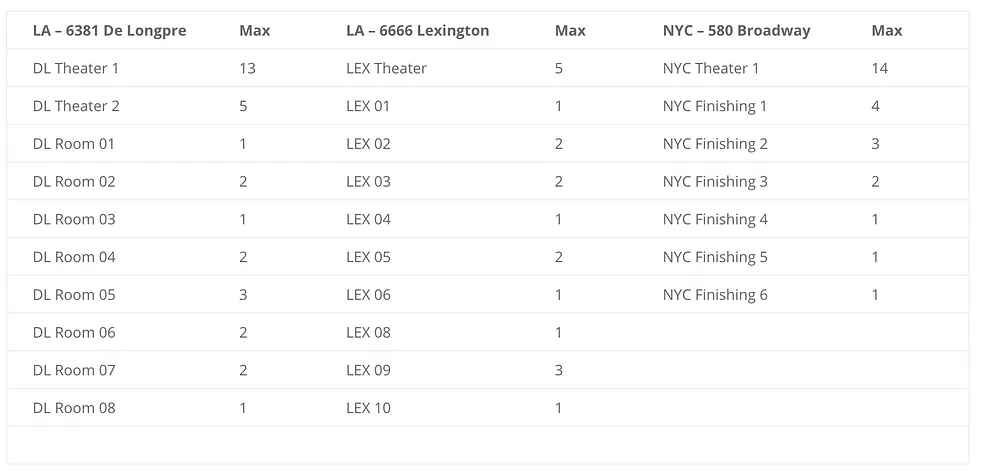Select the DL Theater 1 cell
This screenshot has height=476, width=981.
pos(76,69)
